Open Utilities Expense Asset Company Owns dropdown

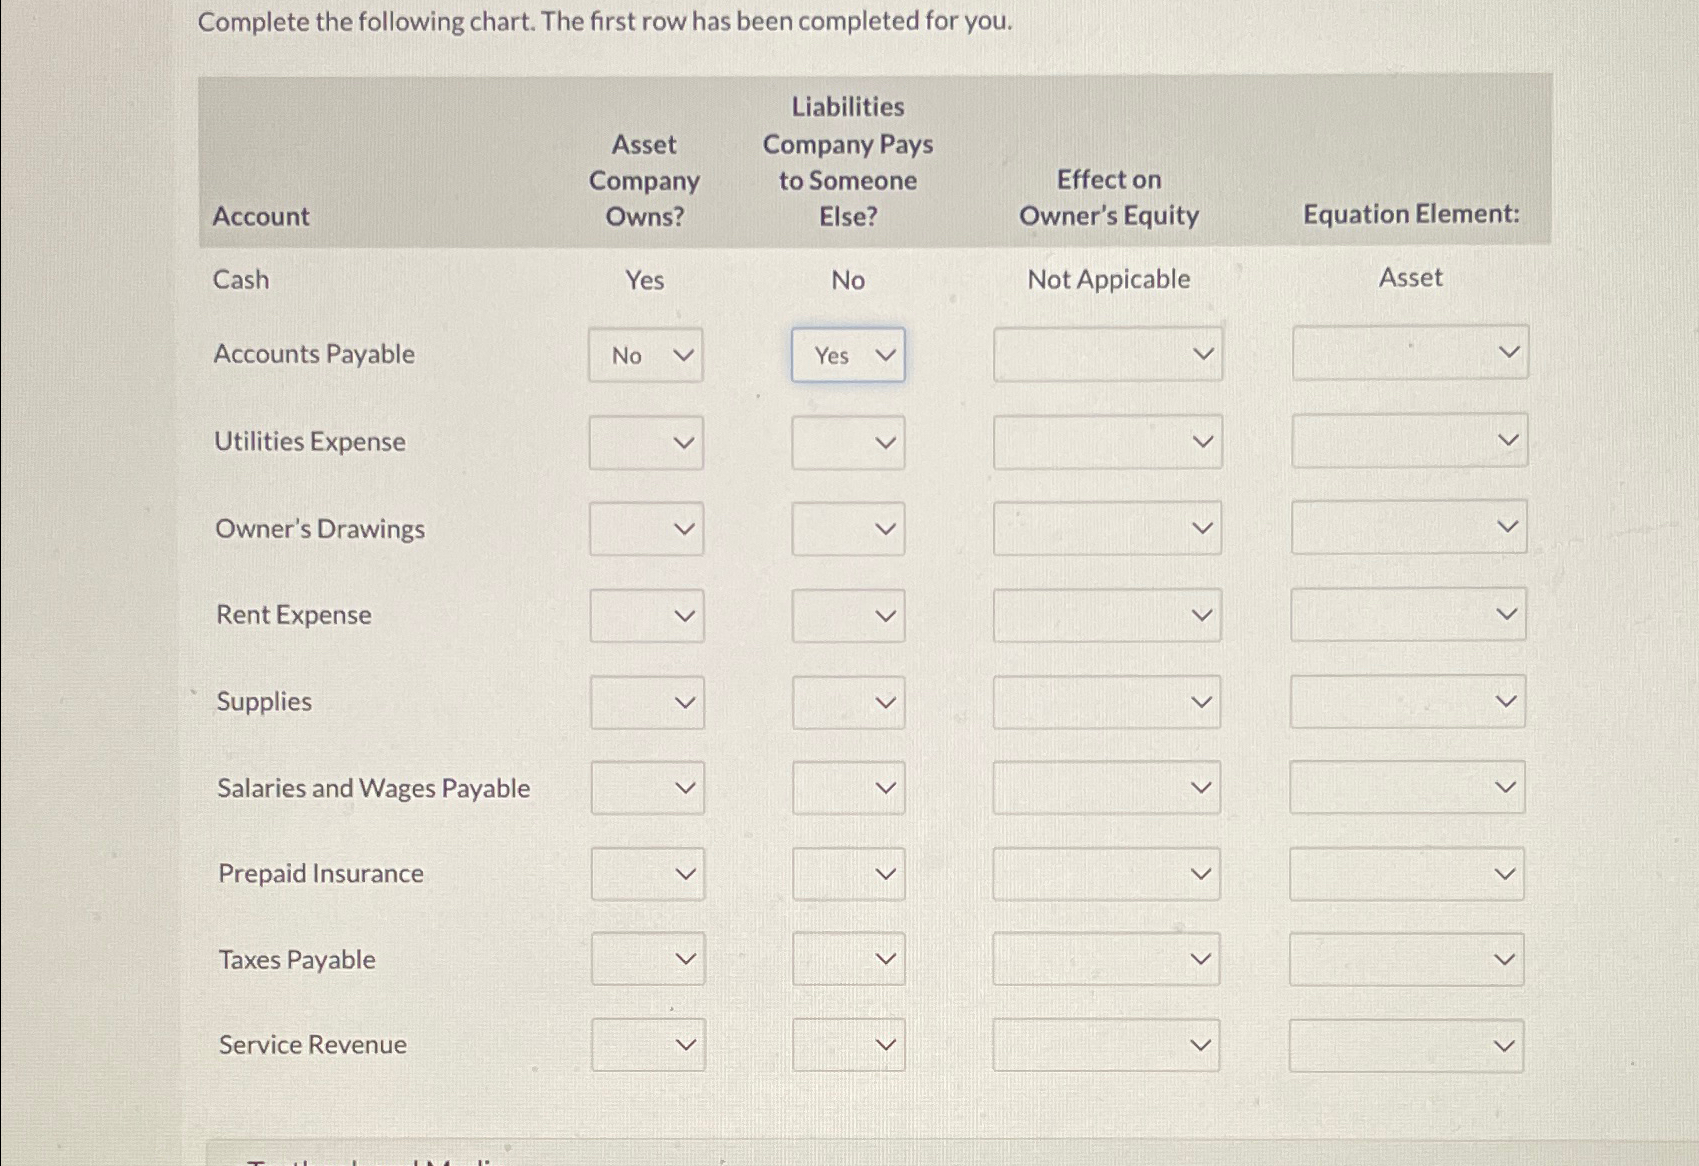[x=646, y=443]
